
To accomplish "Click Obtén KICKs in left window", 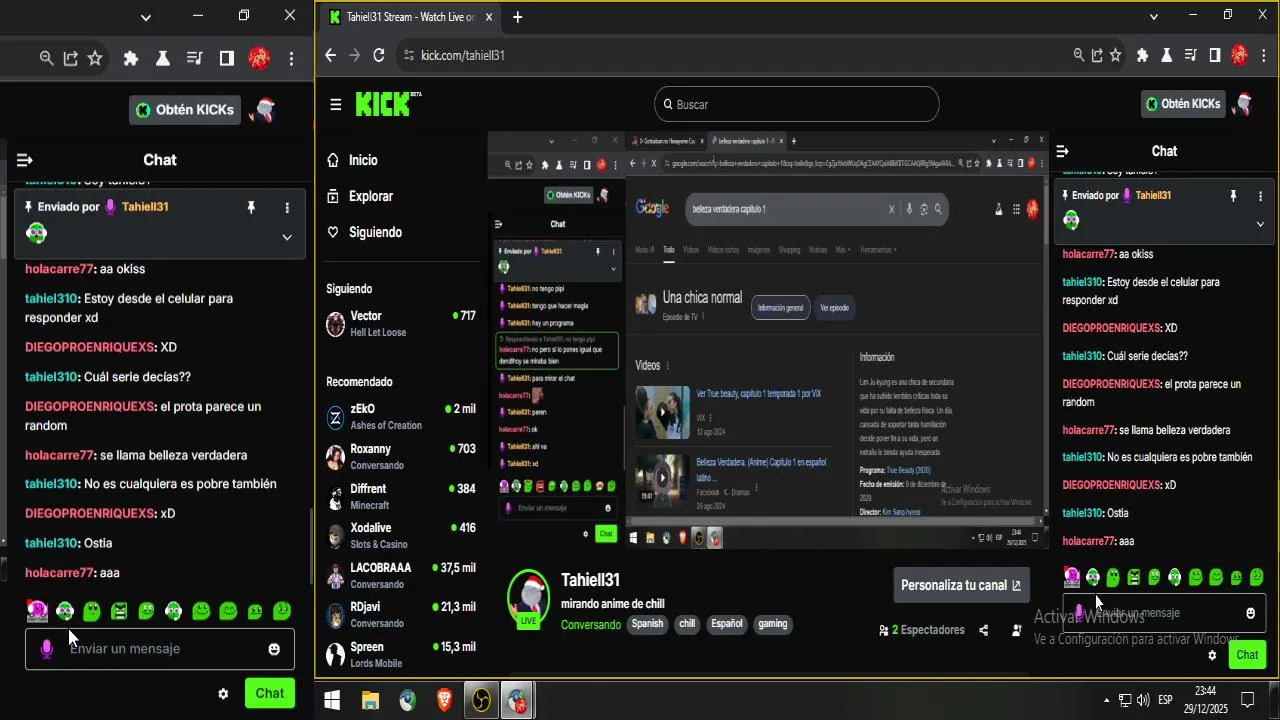I will [187, 110].
